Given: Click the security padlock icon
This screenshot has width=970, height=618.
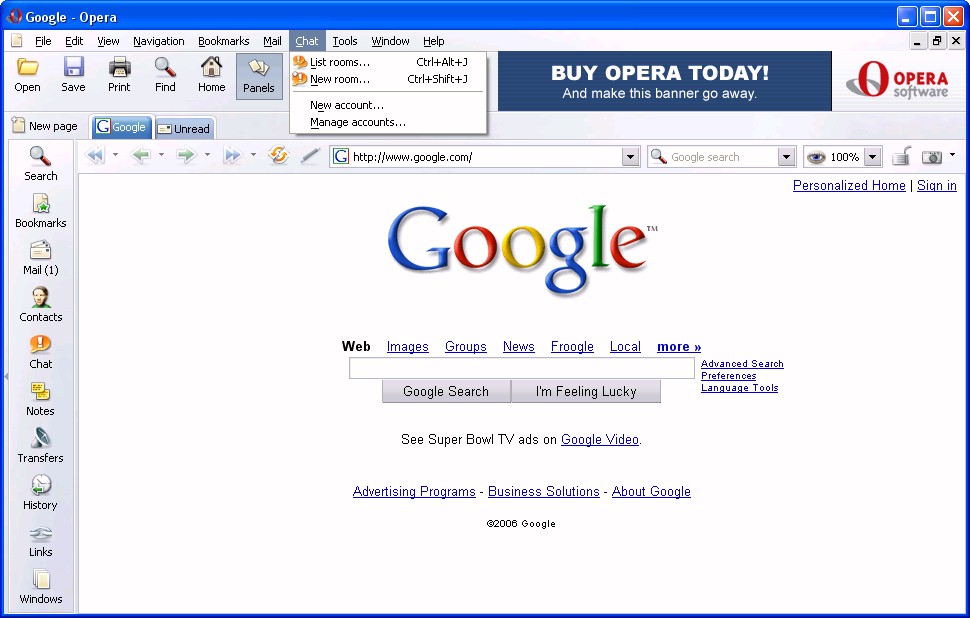Looking at the screenshot, I should [x=902, y=156].
